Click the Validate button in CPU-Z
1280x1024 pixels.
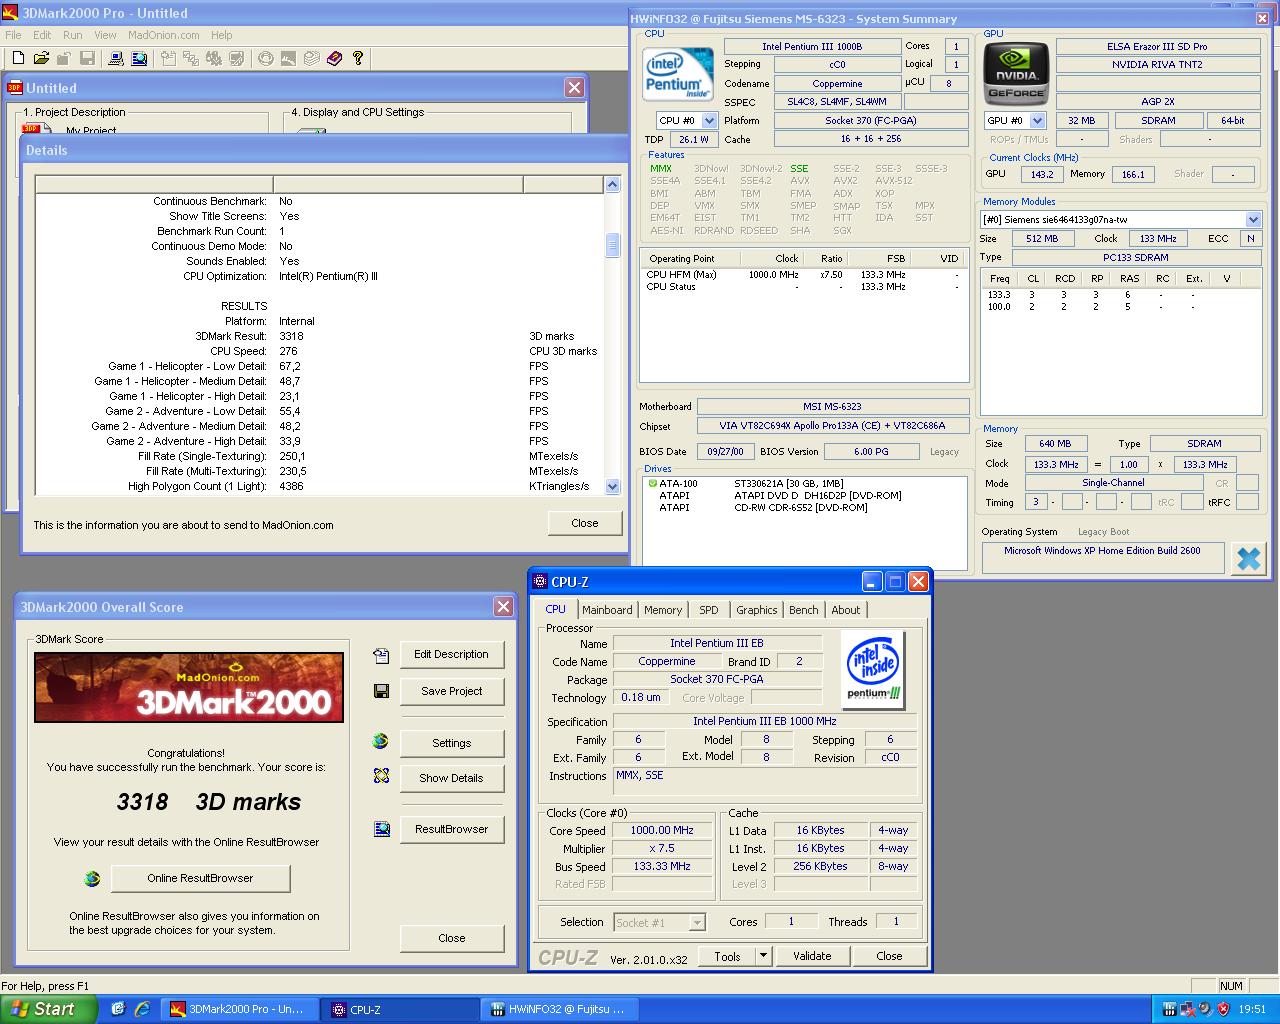click(x=812, y=956)
